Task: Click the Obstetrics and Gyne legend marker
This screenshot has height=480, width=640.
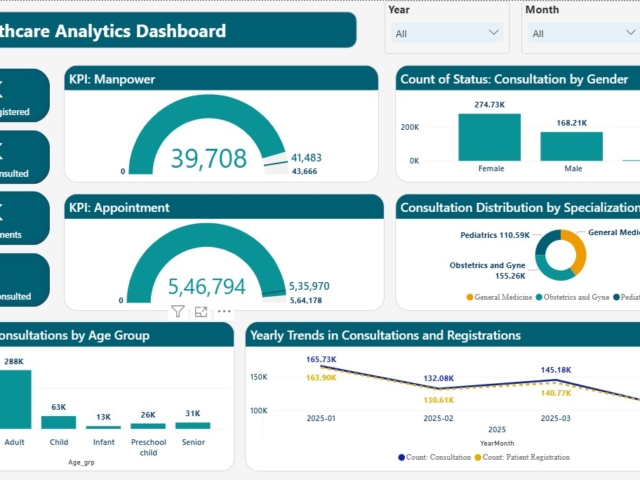Action: 540,297
